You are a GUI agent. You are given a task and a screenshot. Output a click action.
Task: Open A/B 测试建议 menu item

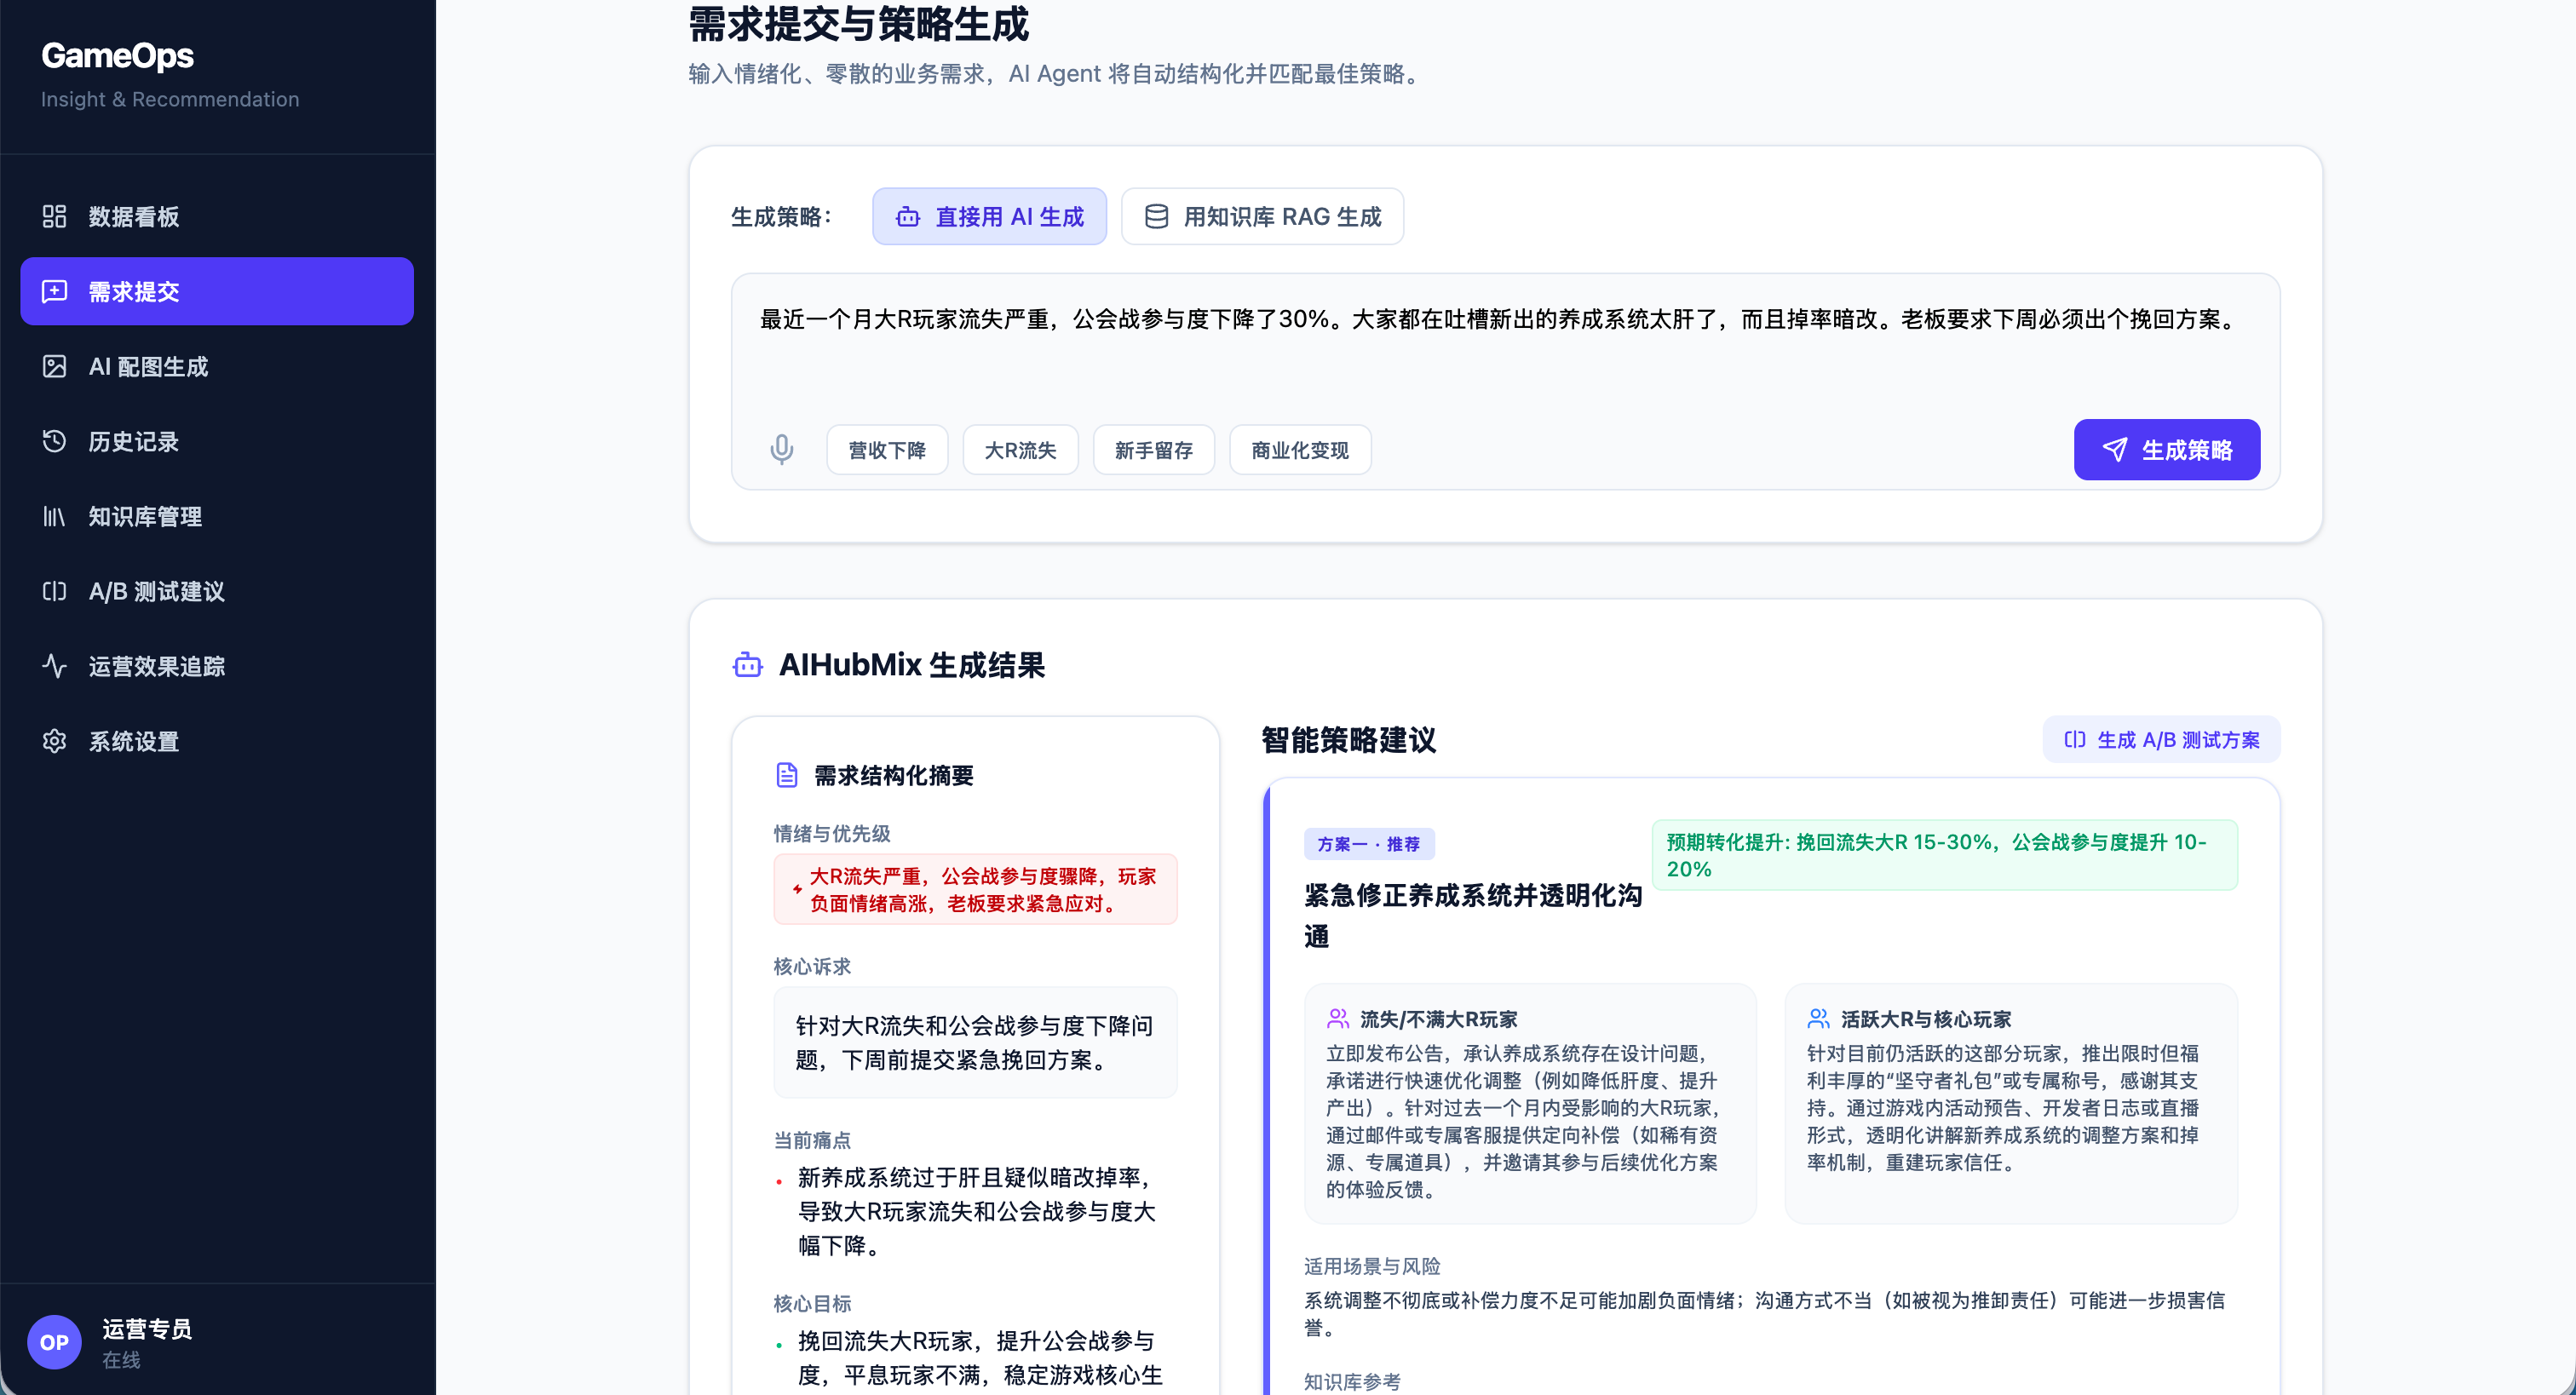point(217,591)
